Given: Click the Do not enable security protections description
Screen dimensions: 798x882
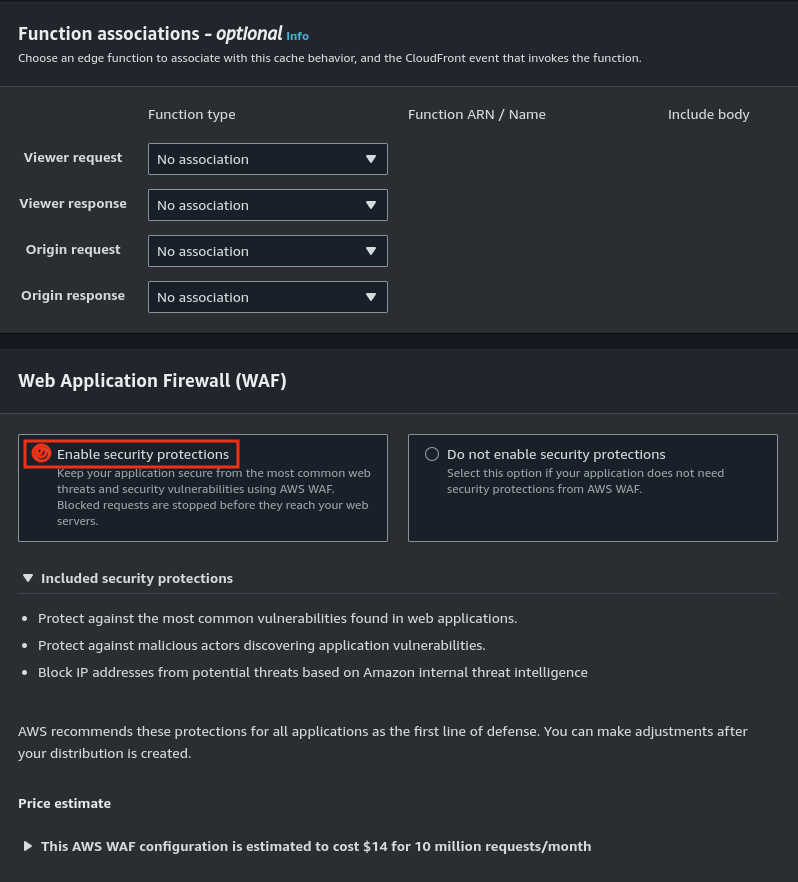Looking at the screenshot, I should click(585, 481).
